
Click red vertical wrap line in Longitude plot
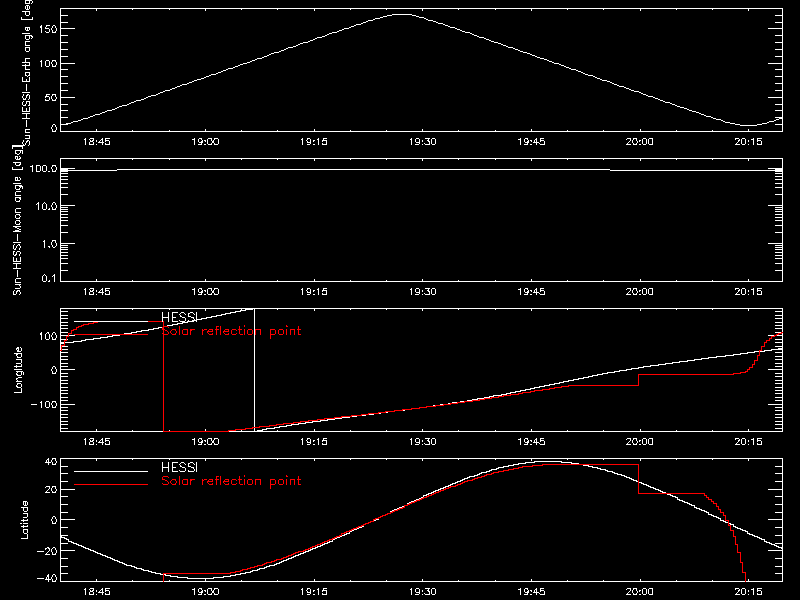click(163, 377)
